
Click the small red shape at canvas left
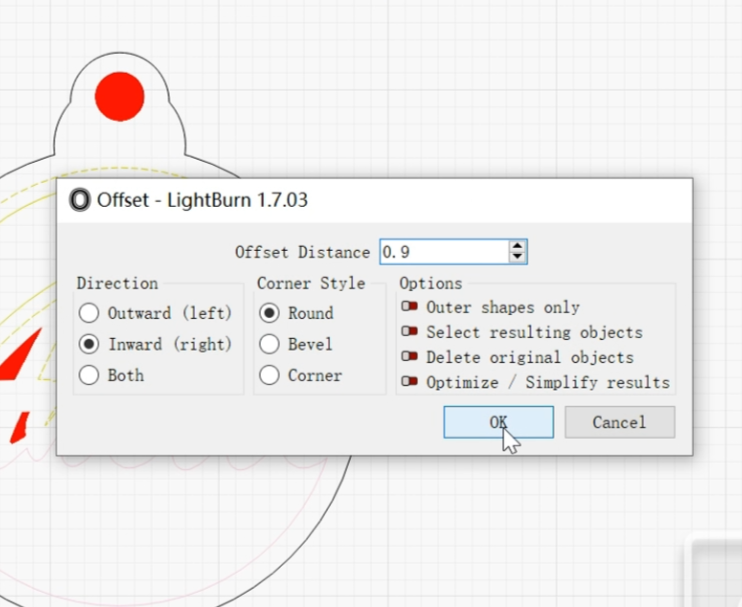tap(18, 427)
